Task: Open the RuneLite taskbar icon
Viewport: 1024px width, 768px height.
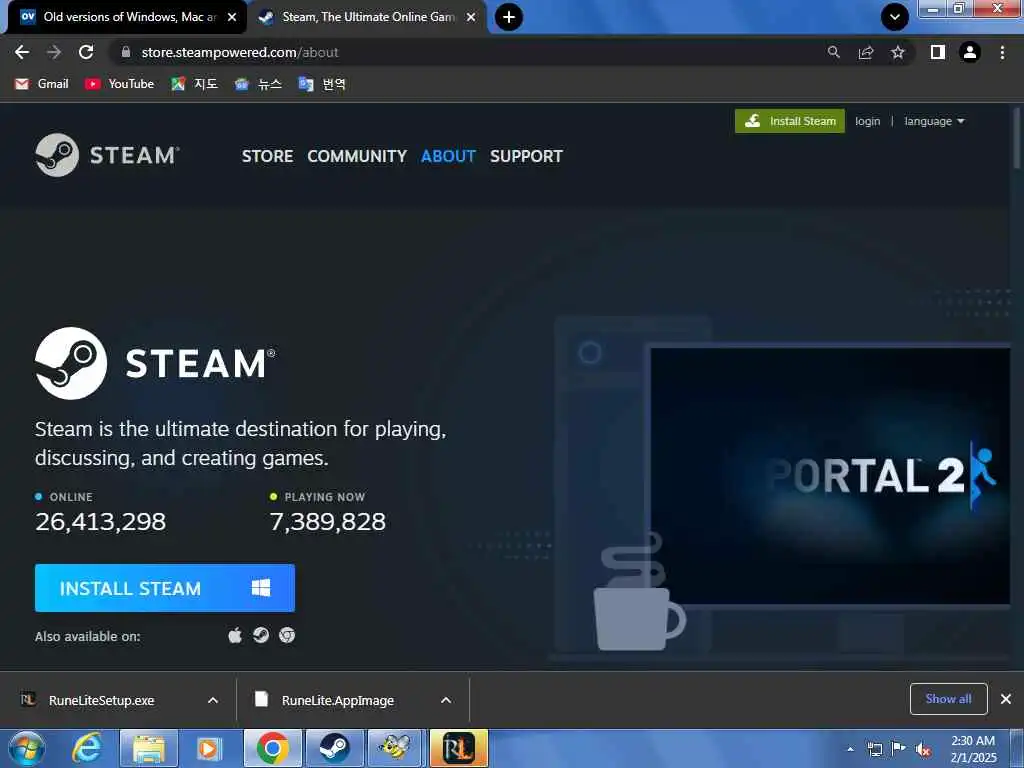Action: [x=458, y=748]
